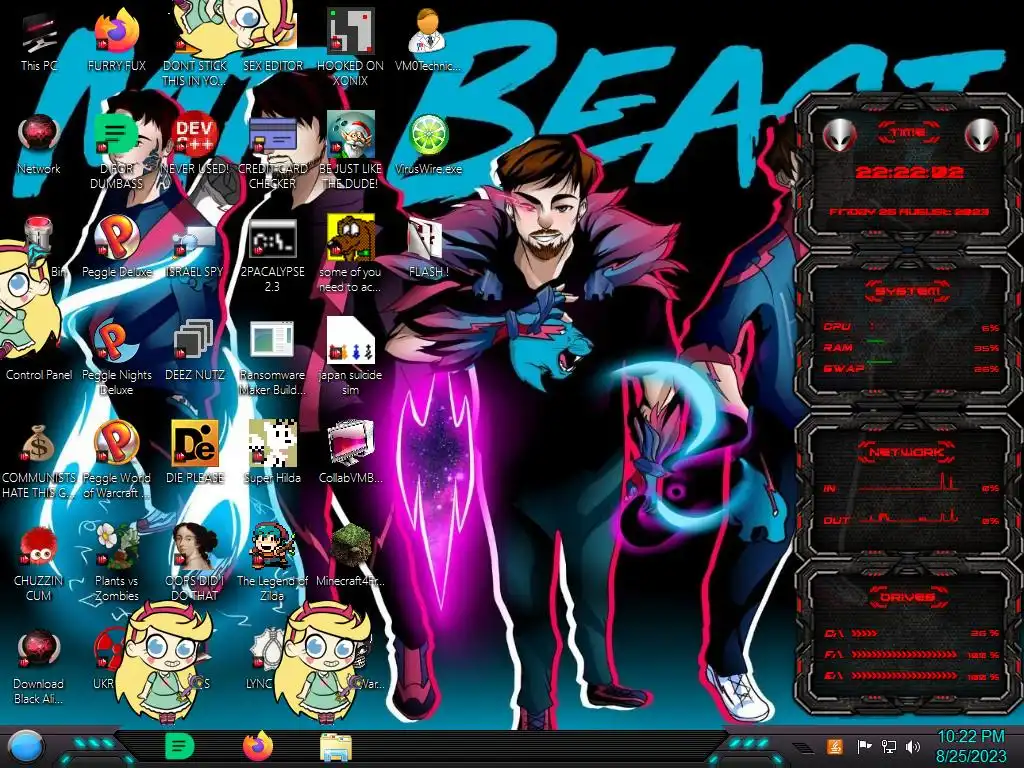Launch the VirusWire.exe lime icon
Image resolution: width=1024 pixels, height=768 pixels.
[x=428, y=135]
